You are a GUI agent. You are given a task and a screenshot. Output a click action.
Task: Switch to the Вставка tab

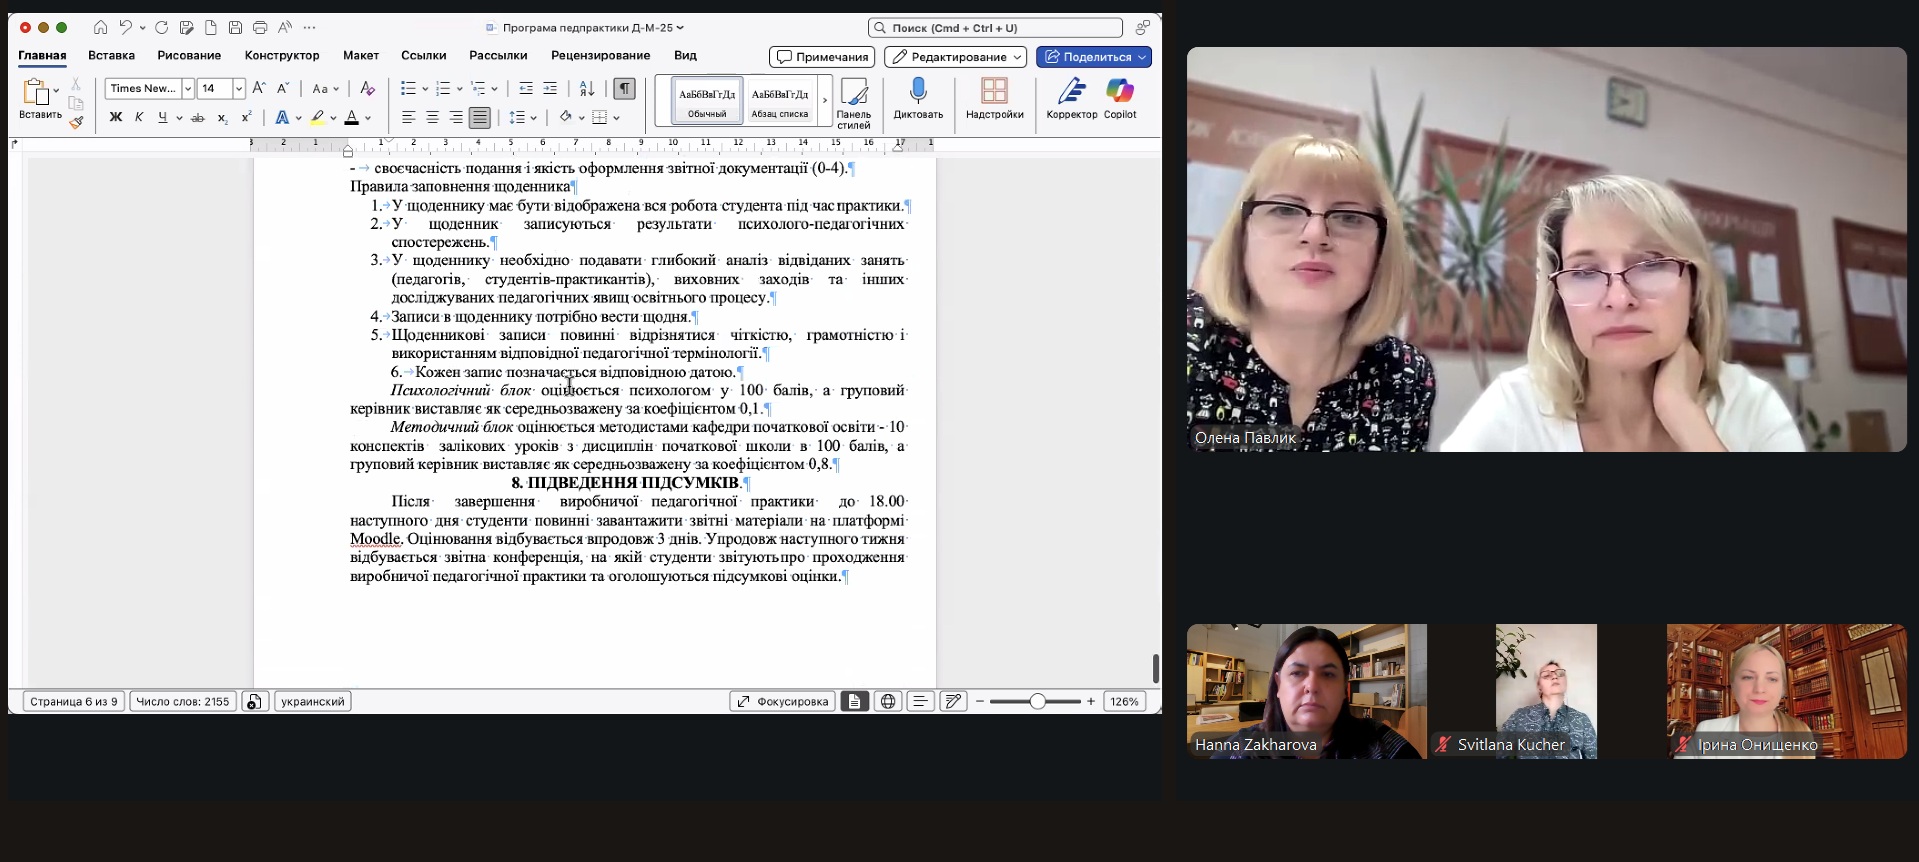click(x=111, y=56)
